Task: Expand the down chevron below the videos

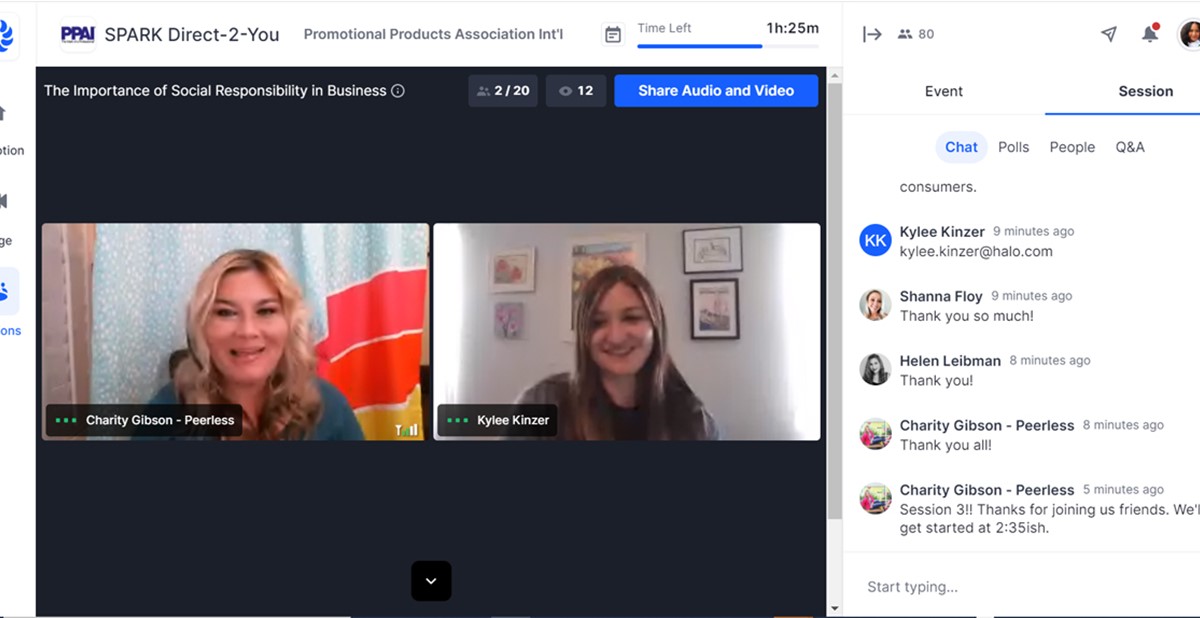Action: [431, 581]
